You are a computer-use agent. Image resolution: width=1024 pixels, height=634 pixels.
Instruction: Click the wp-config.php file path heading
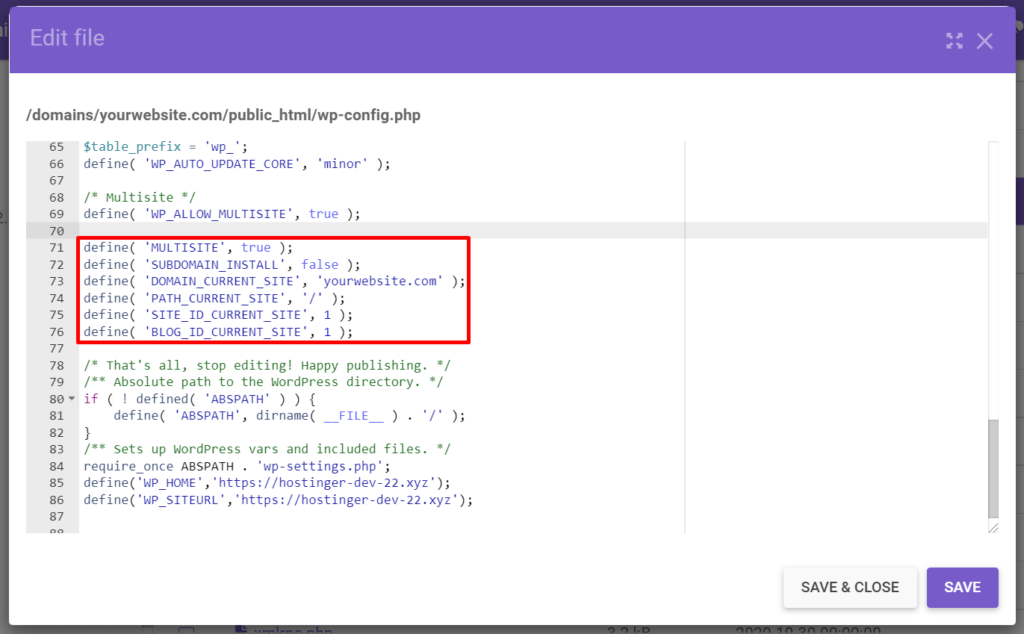tap(223, 116)
